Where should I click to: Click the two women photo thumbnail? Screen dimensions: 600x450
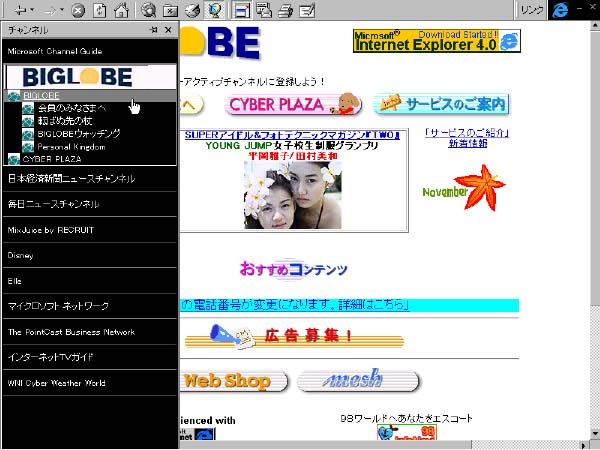[293, 195]
